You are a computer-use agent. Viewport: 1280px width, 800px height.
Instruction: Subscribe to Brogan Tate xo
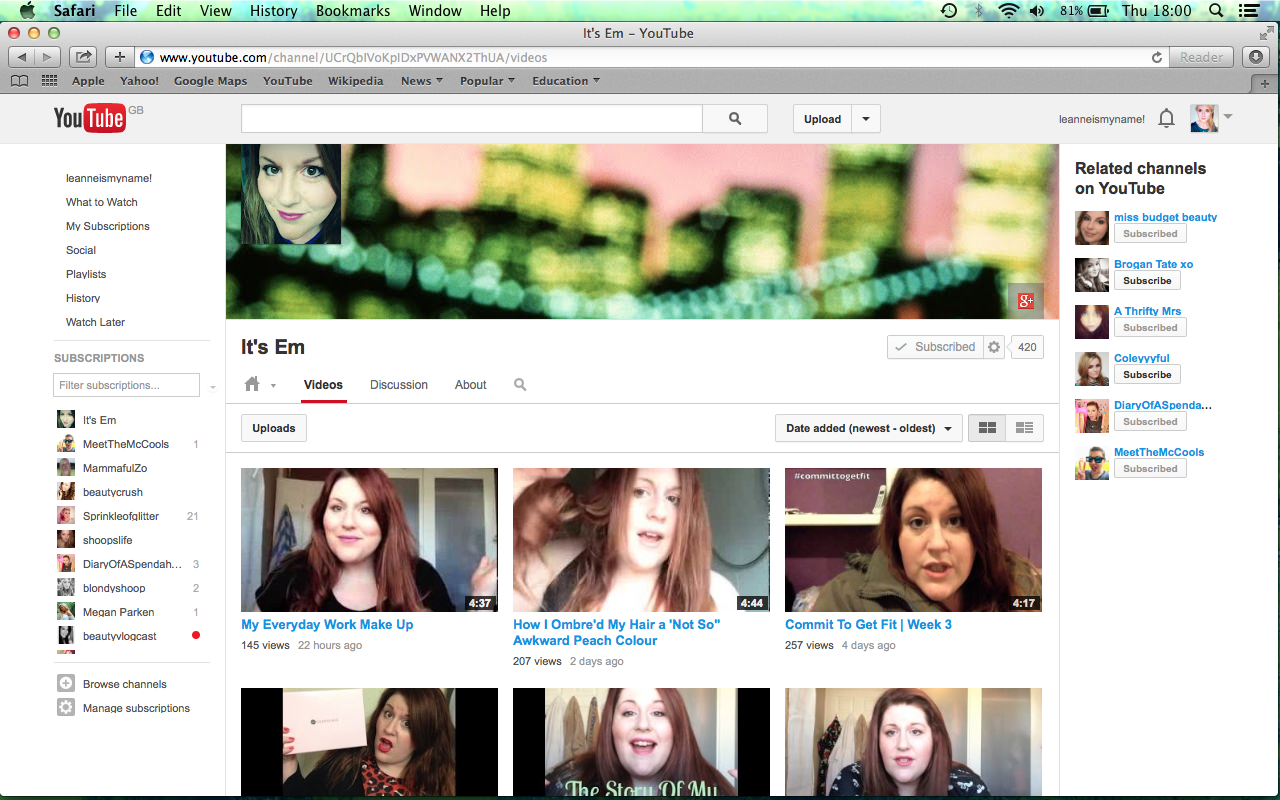(x=1147, y=281)
